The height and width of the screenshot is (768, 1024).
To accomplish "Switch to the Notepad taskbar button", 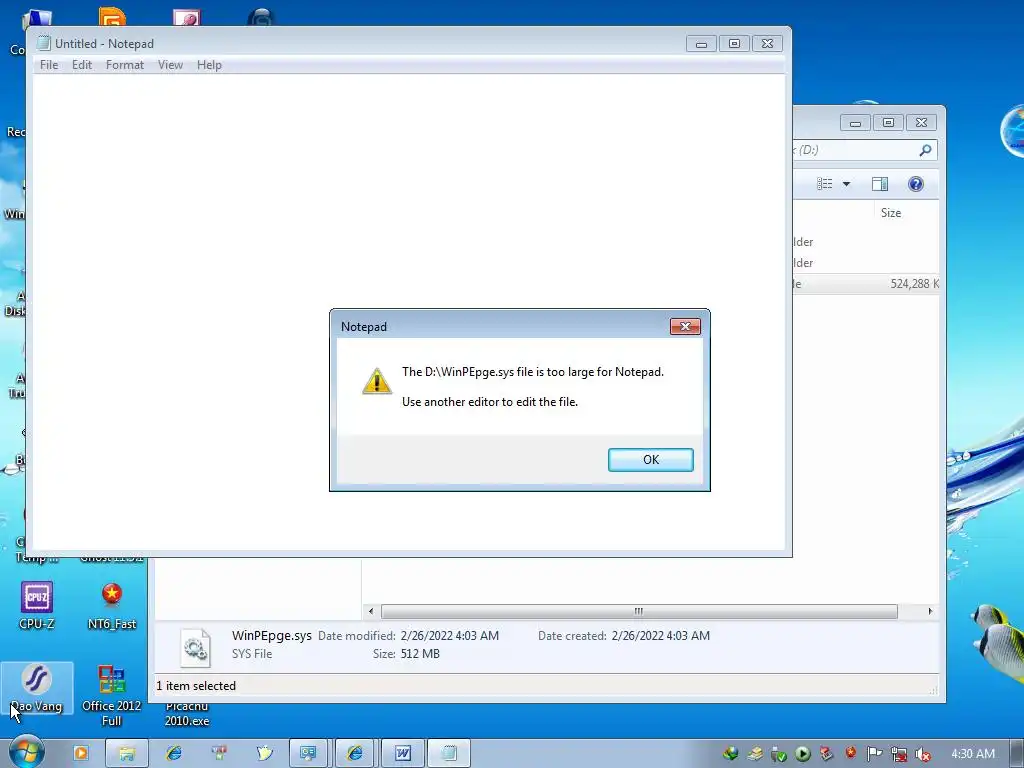I will click(449, 753).
